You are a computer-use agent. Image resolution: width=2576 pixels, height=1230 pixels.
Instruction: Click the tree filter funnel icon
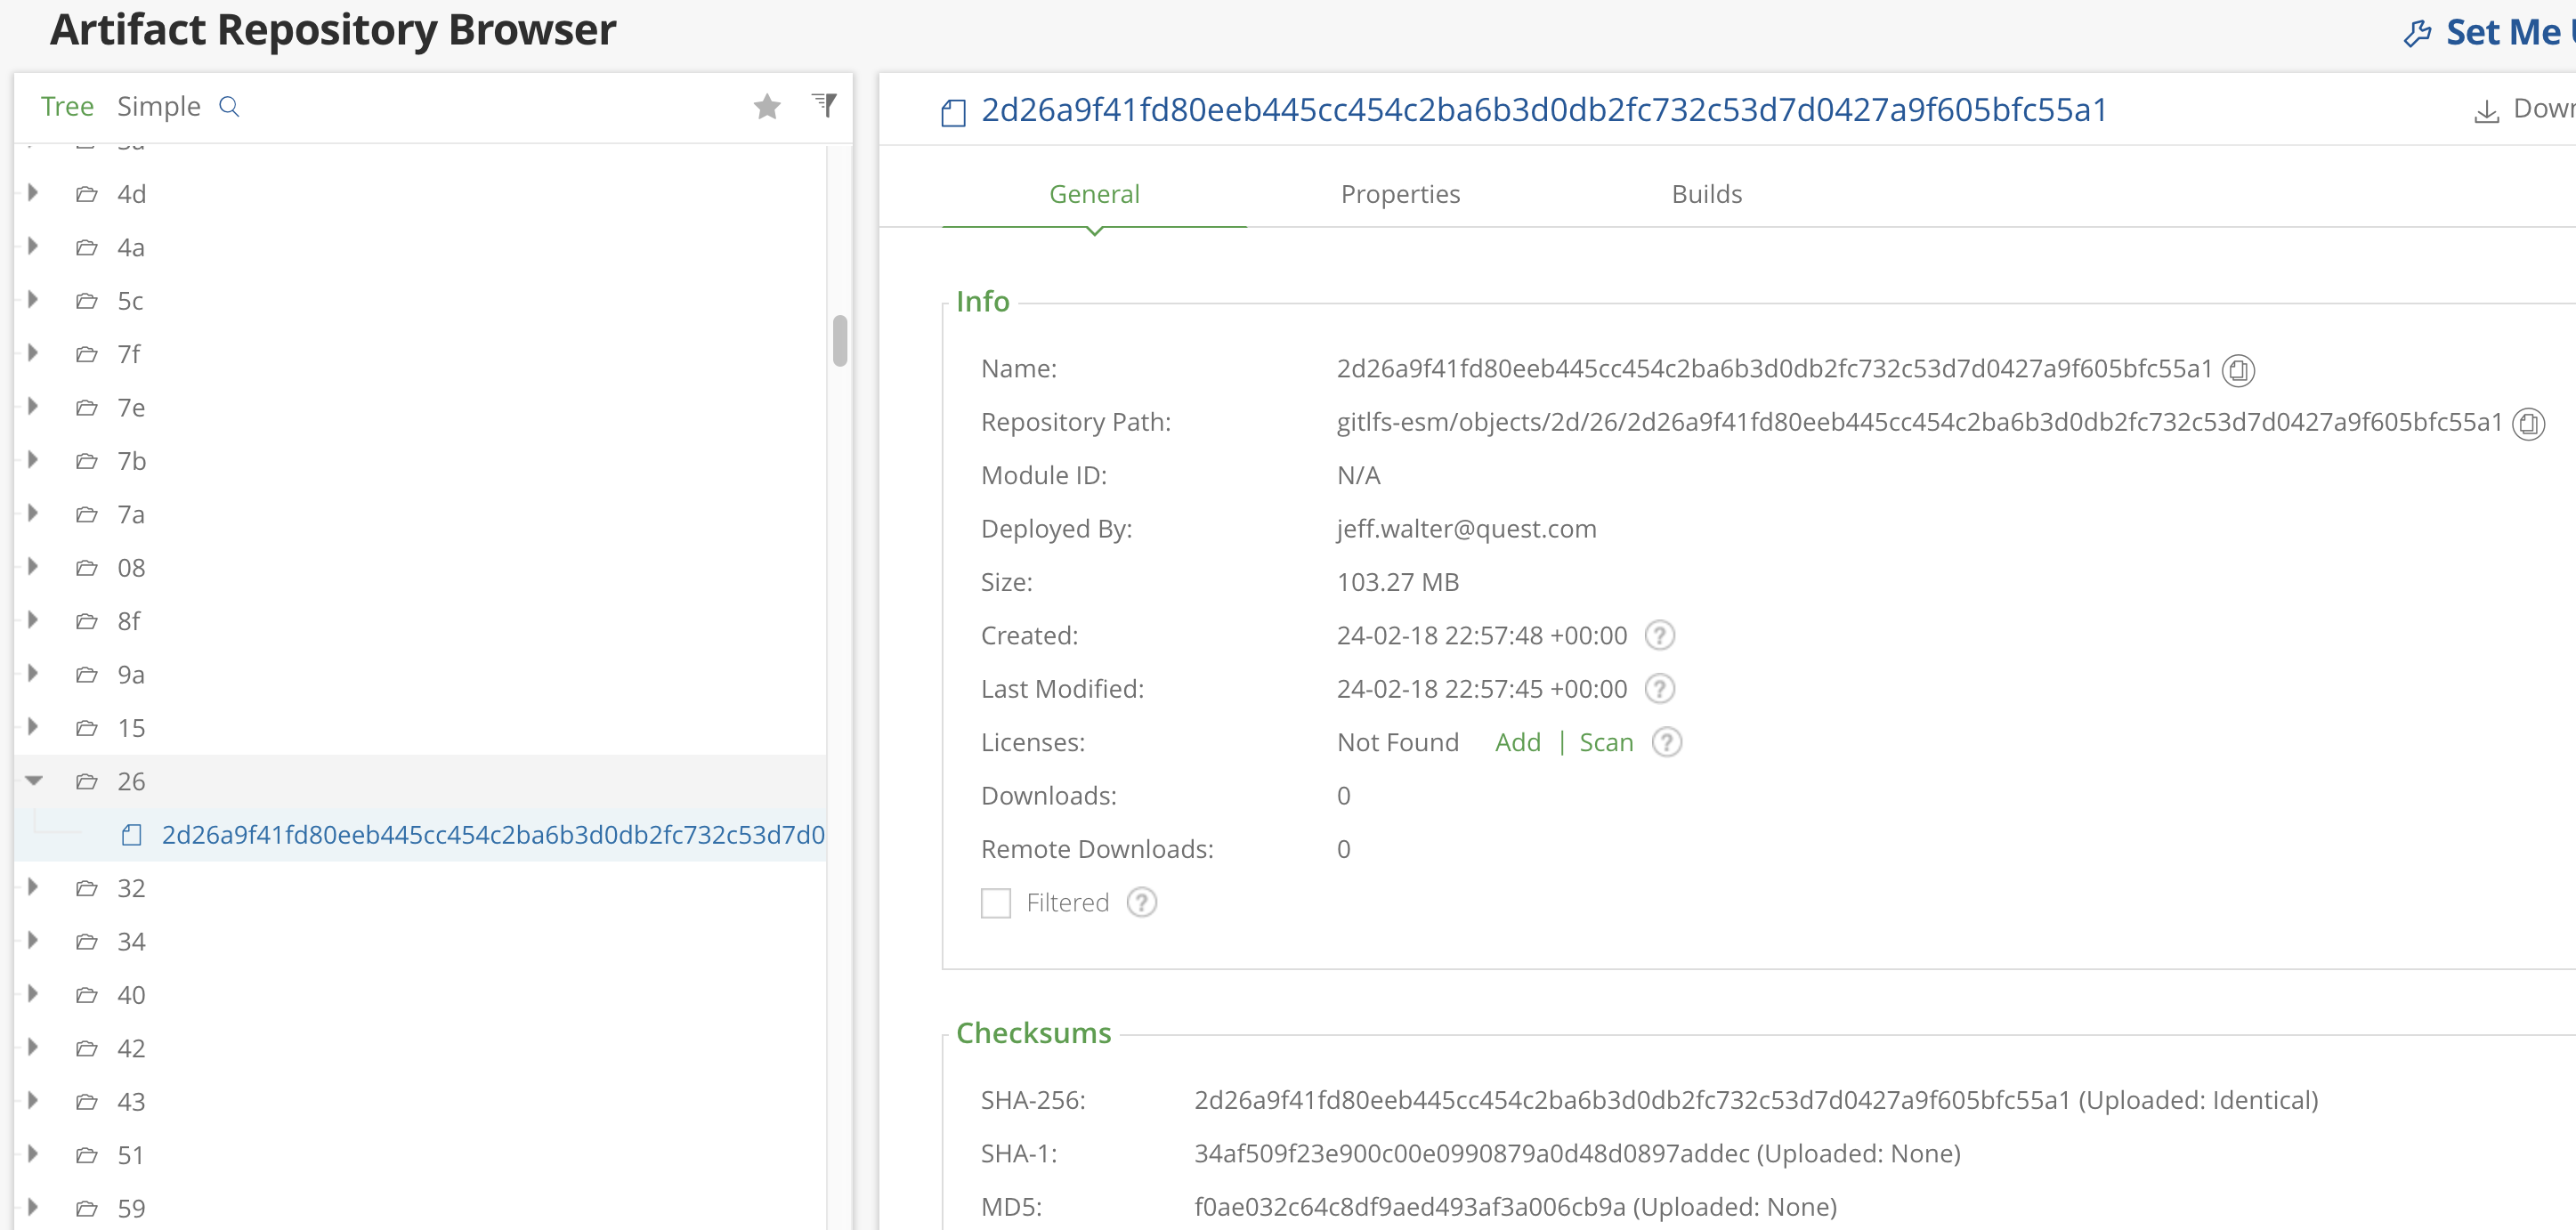[x=824, y=104]
